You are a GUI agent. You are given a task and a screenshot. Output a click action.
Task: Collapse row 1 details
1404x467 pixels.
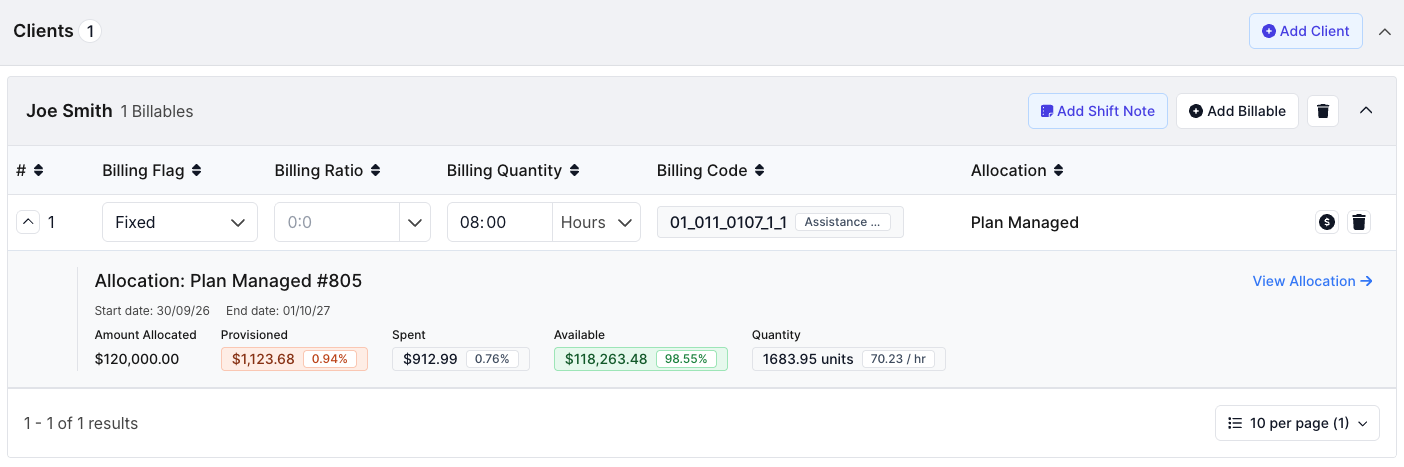tap(28, 222)
